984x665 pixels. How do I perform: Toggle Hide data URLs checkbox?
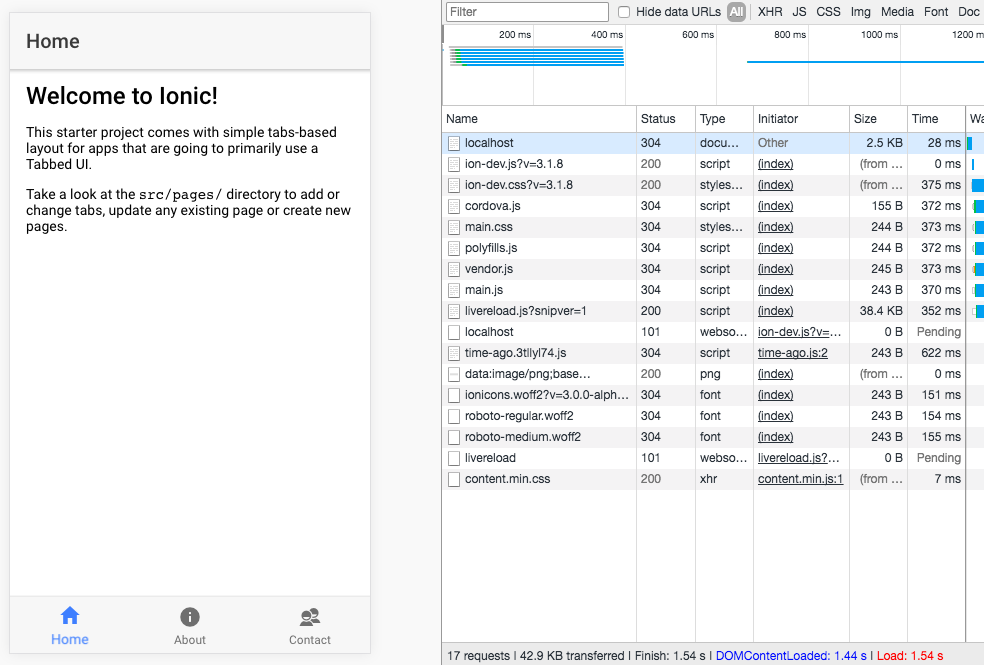tap(624, 12)
